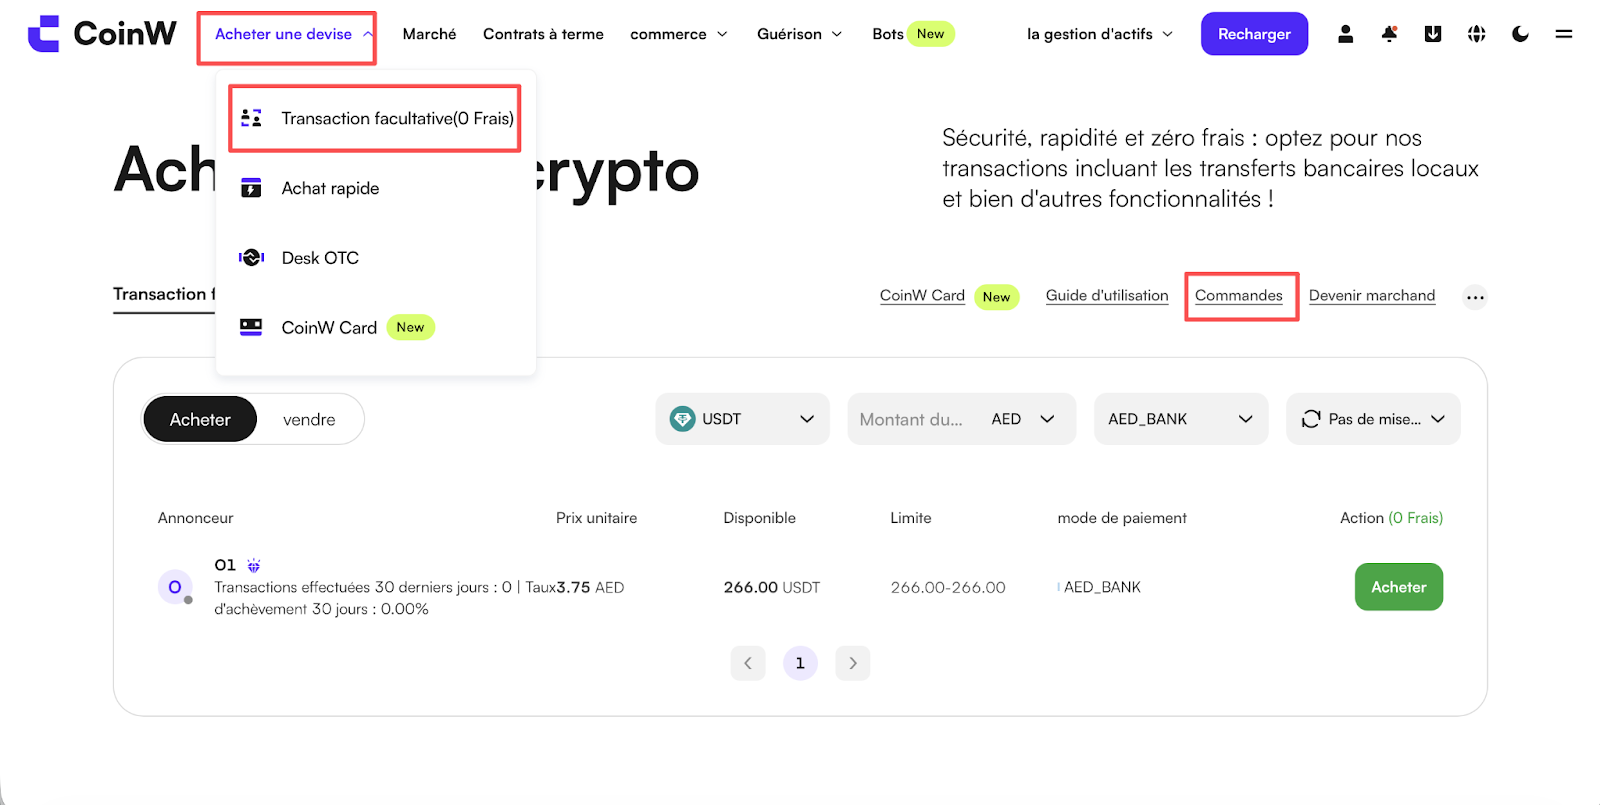The image size is (1600, 805).
Task: Open the AED_BANK payment method dropdown
Action: (x=1181, y=419)
